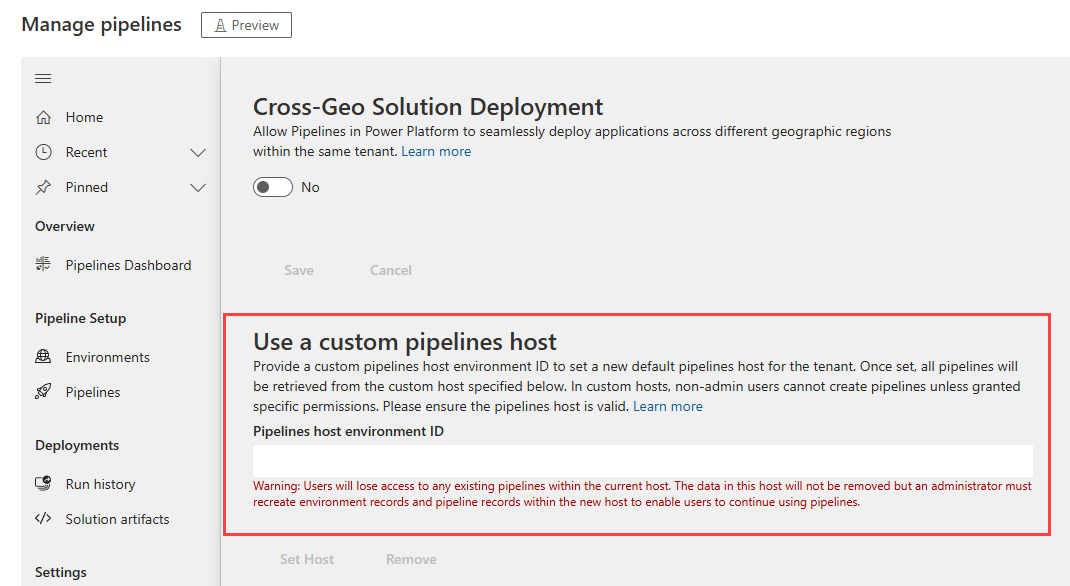Click the Pipelines rocket icon
The height and width of the screenshot is (586, 1070).
(x=44, y=392)
